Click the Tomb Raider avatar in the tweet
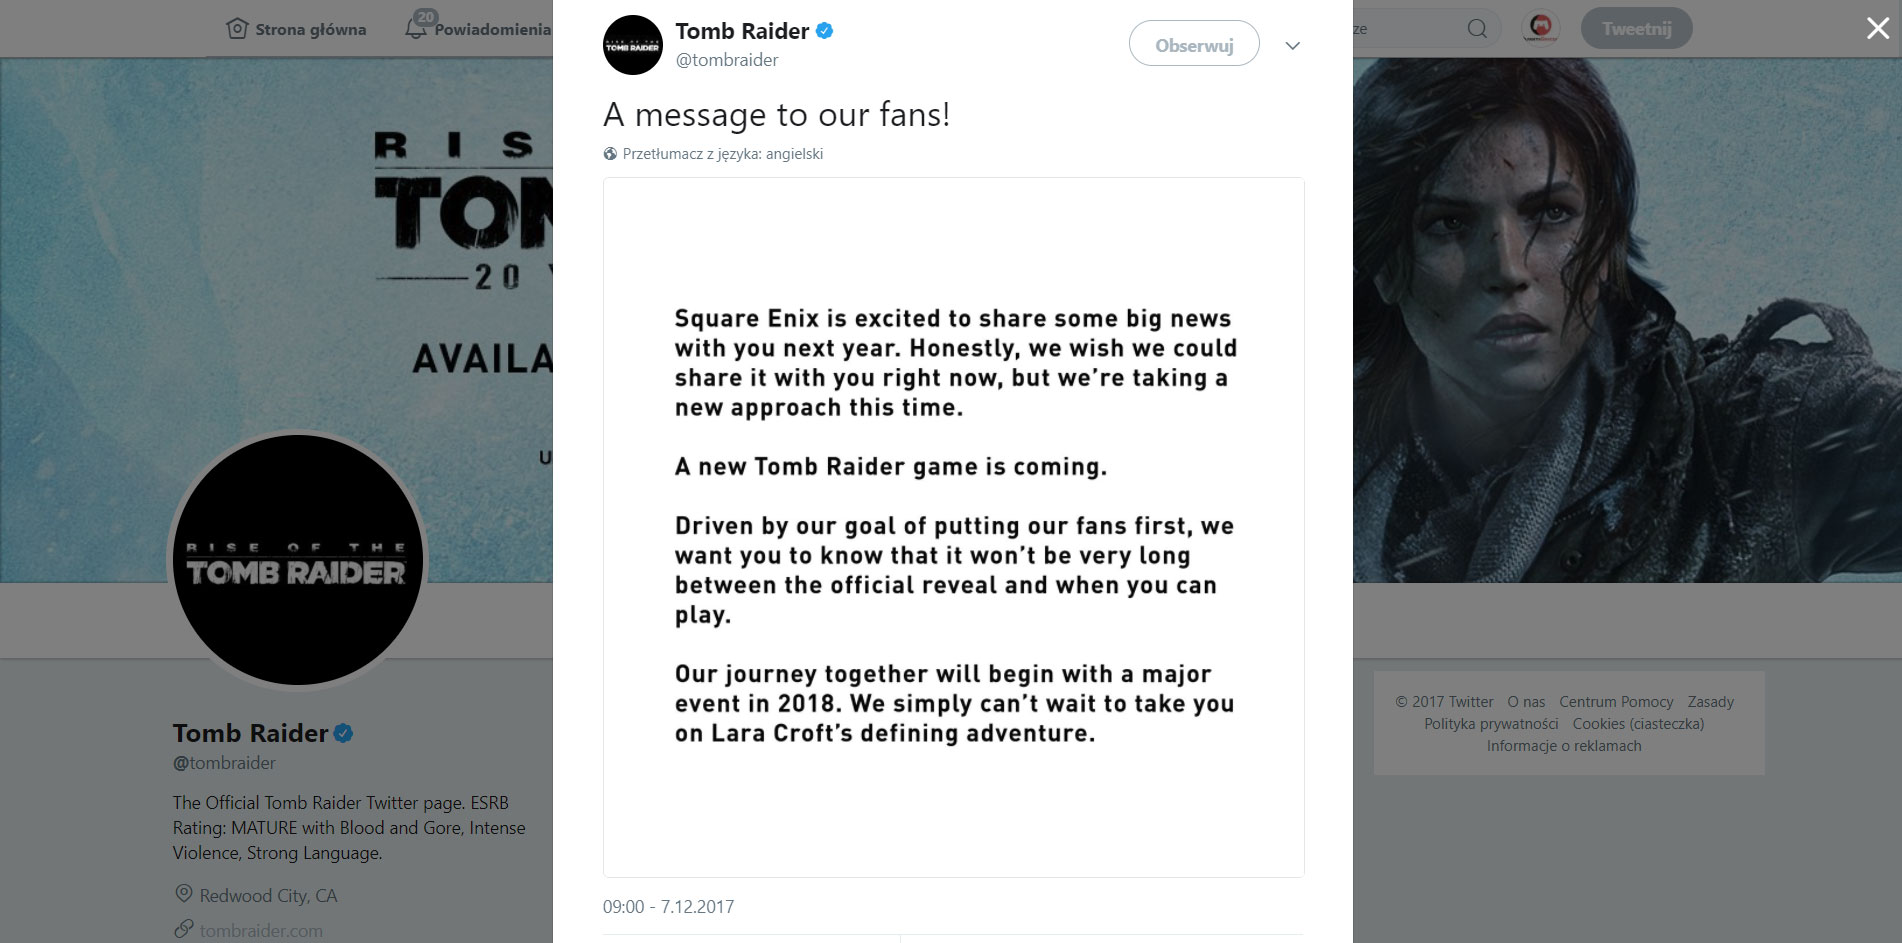Image resolution: width=1902 pixels, height=943 pixels. (632, 45)
